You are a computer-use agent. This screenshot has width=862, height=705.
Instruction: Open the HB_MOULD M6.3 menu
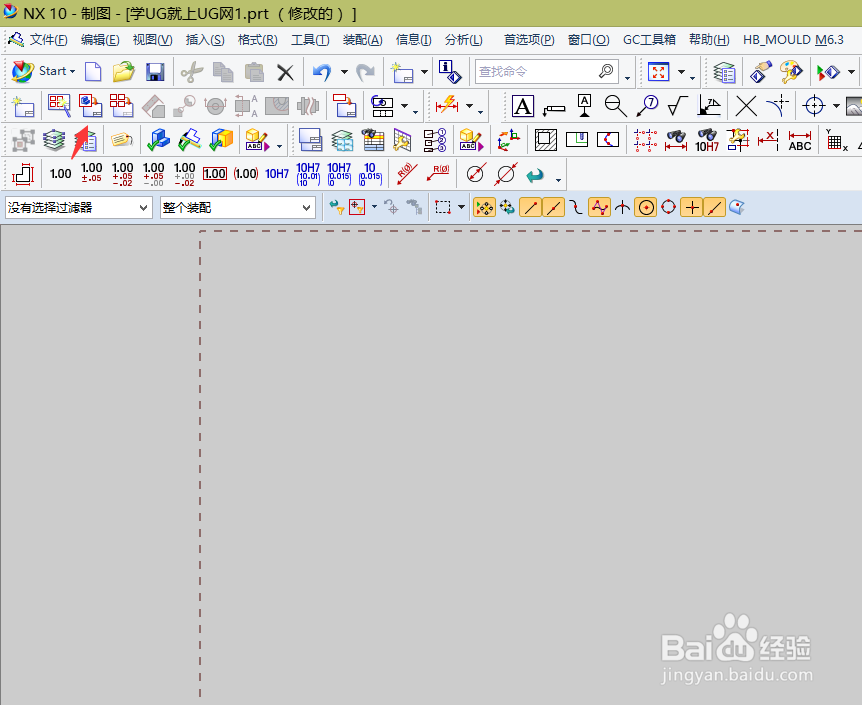(x=793, y=40)
